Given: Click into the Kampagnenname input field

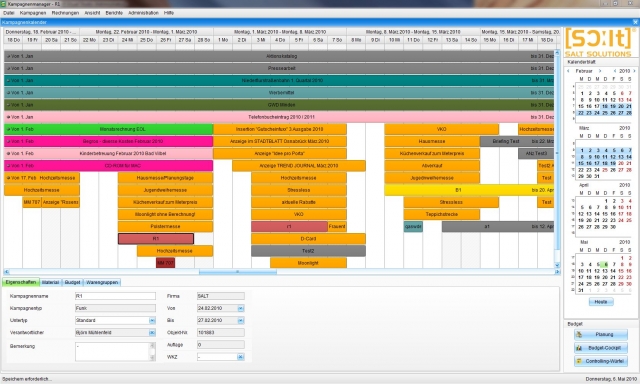Looking at the screenshot, I should point(116,296).
